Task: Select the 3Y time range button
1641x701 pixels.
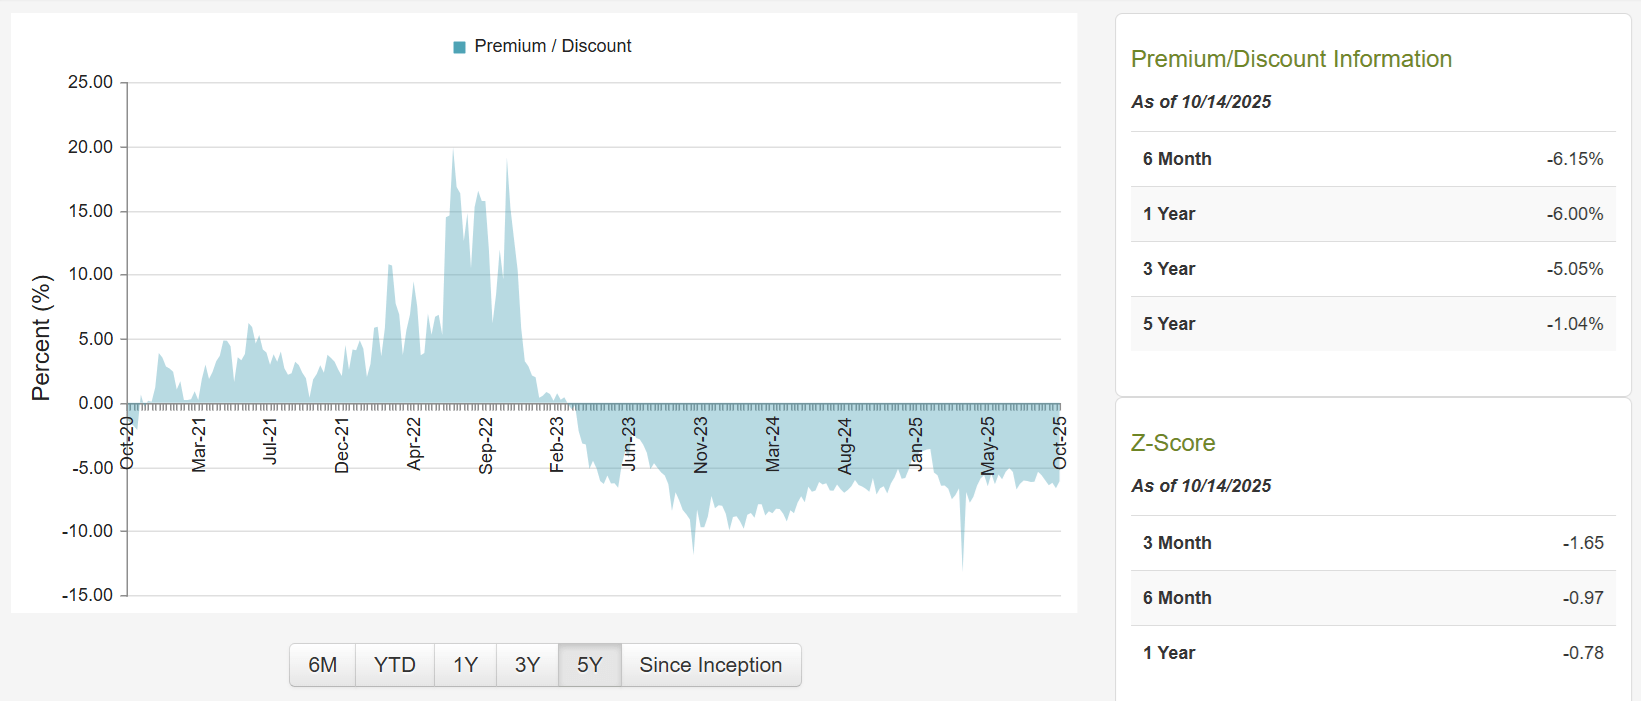Action: coord(527,664)
